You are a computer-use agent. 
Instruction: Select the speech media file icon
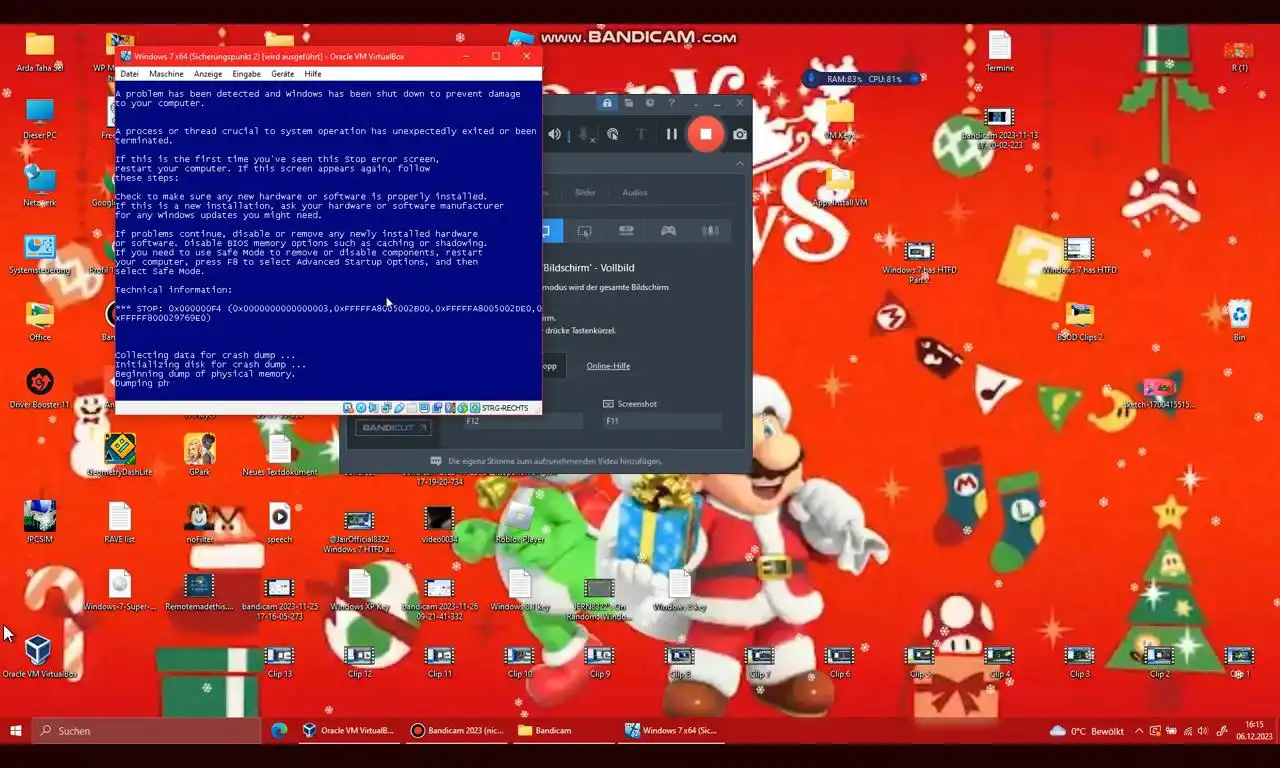pyautogui.click(x=279, y=522)
